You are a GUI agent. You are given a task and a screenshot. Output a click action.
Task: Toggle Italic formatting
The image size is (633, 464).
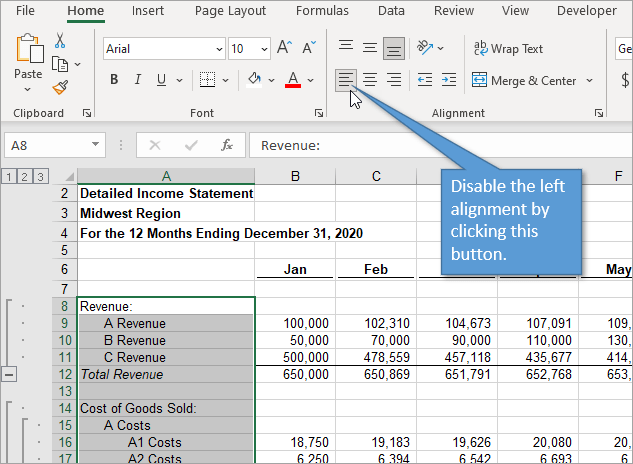pyautogui.click(x=139, y=80)
